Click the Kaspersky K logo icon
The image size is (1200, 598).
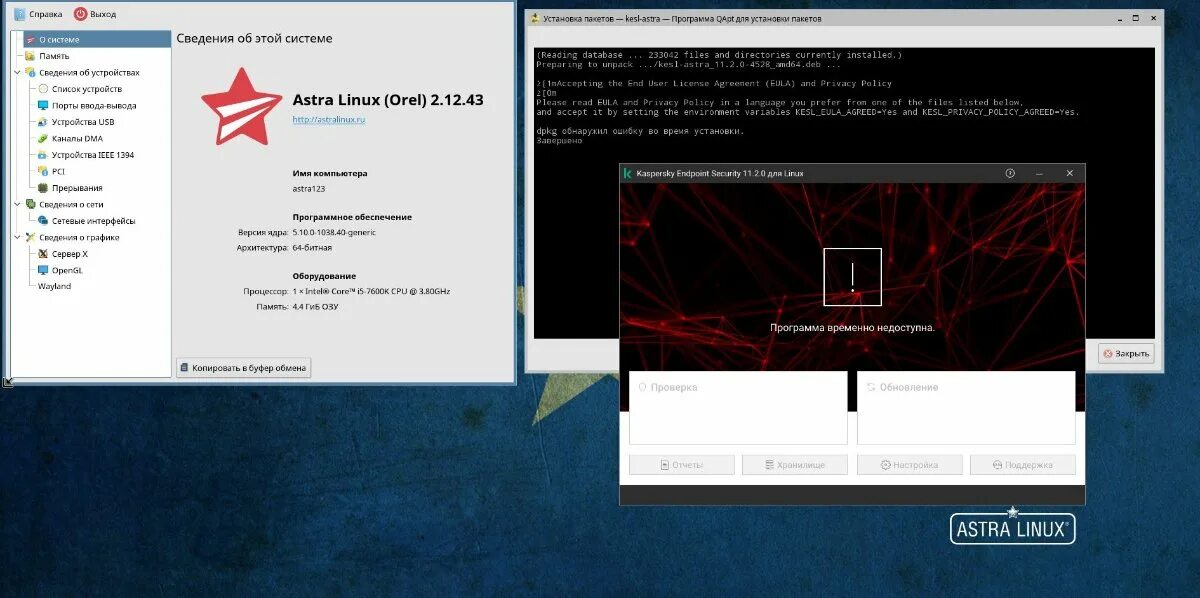coord(627,173)
